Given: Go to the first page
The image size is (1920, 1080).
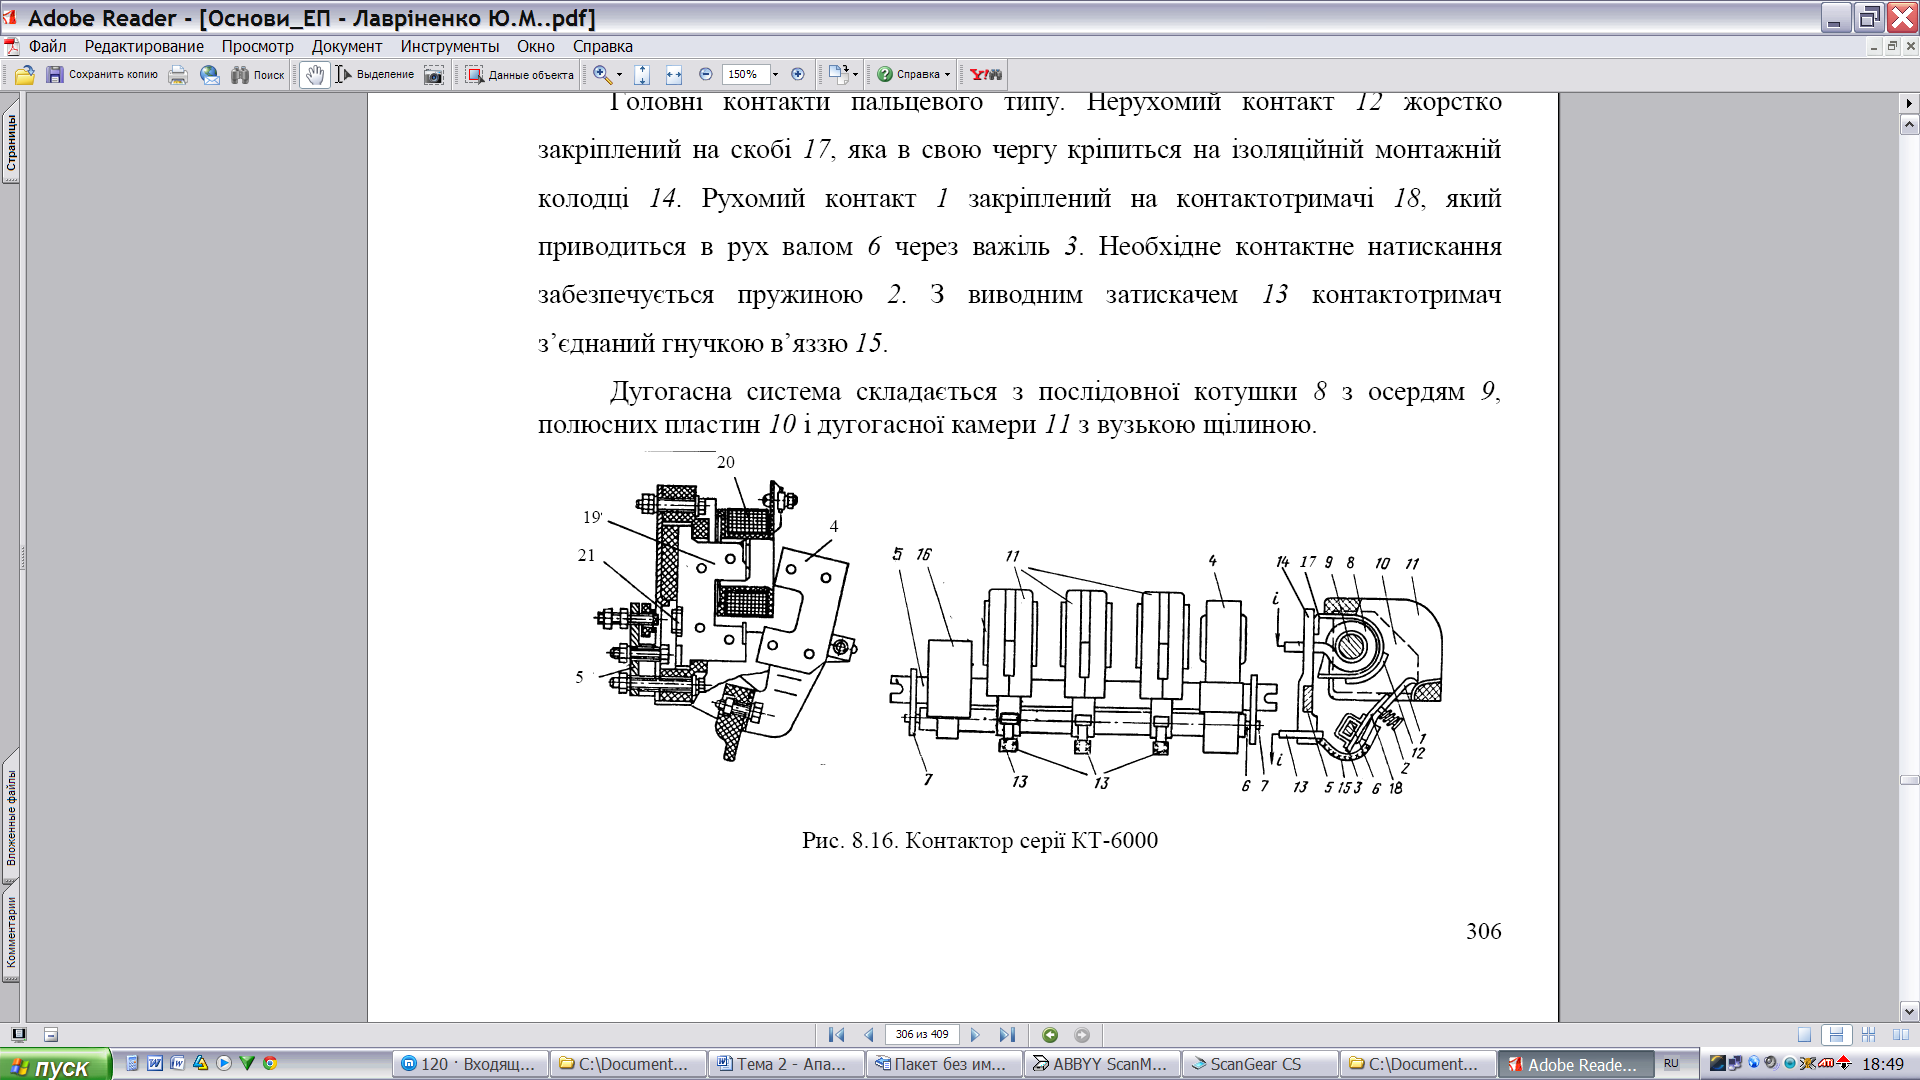Looking at the screenshot, I should click(x=837, y=1035).
